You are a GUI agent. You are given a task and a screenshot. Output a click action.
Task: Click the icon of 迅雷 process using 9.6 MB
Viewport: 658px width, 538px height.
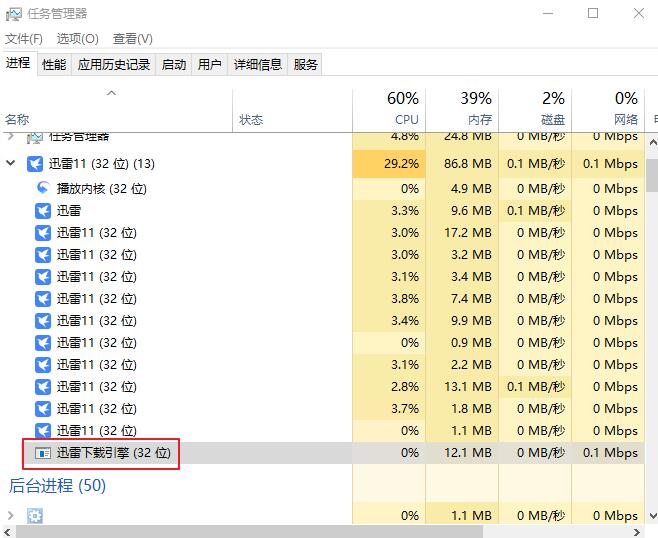(43, 211)
